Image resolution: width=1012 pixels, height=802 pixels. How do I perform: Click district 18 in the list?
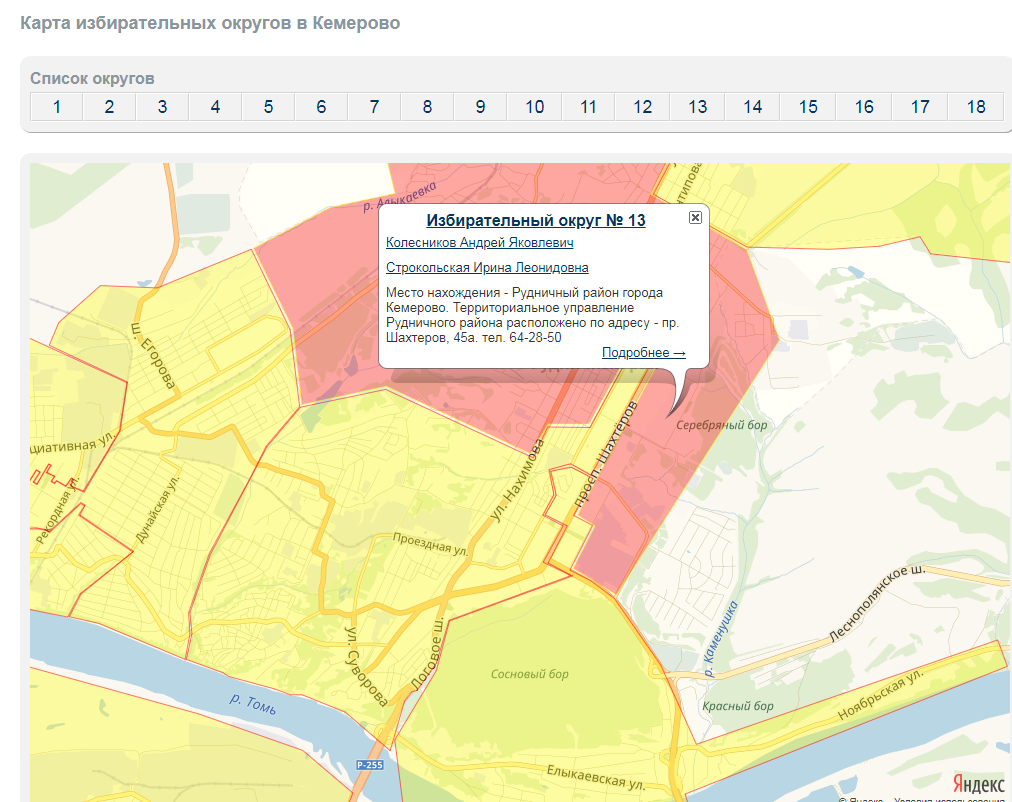coord(976,107)
